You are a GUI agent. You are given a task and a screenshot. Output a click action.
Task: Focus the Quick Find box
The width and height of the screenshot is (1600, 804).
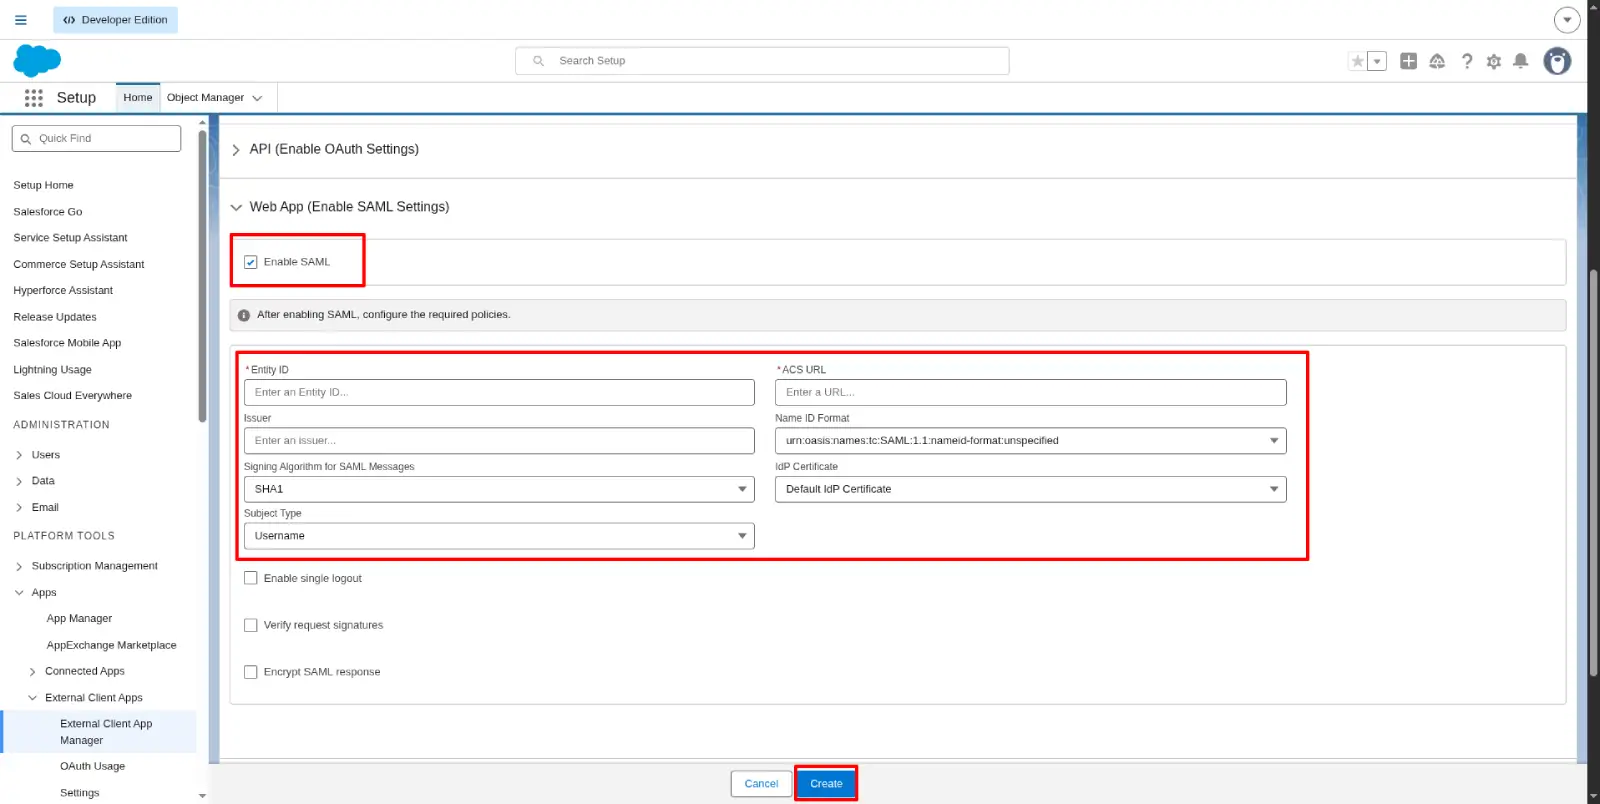pyautogui.click(x=96, y=138)
